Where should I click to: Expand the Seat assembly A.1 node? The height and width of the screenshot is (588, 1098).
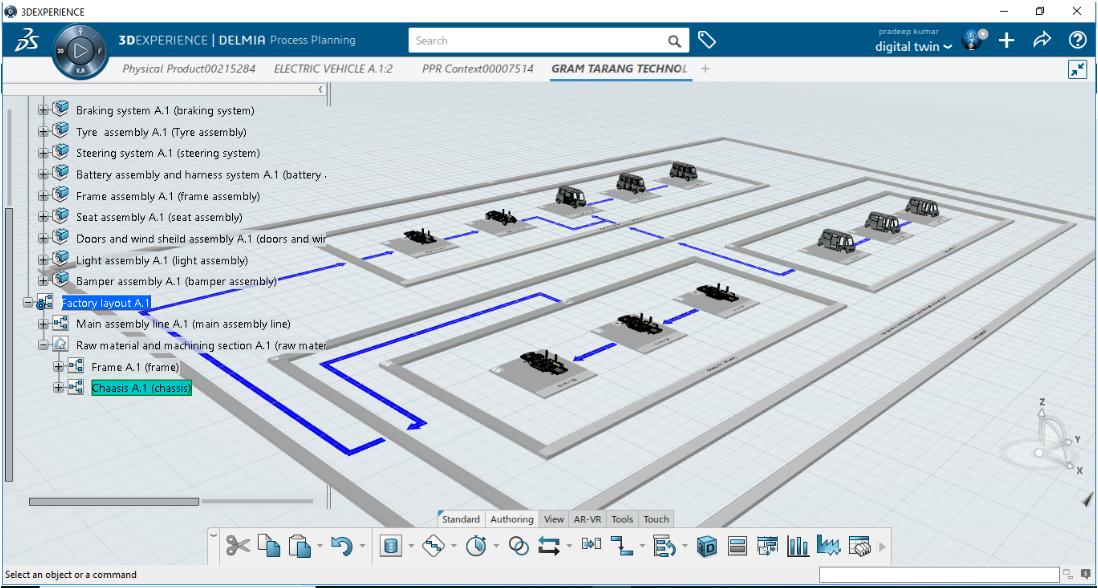coord(43,218)
